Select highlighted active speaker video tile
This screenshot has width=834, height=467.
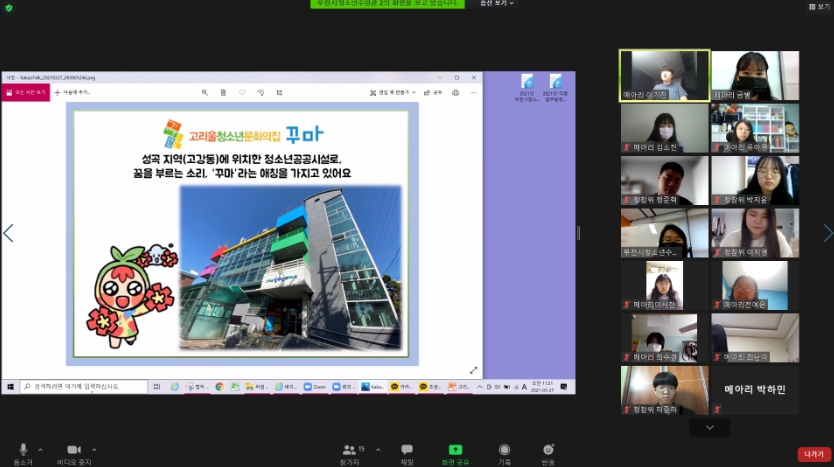(664, 76)
